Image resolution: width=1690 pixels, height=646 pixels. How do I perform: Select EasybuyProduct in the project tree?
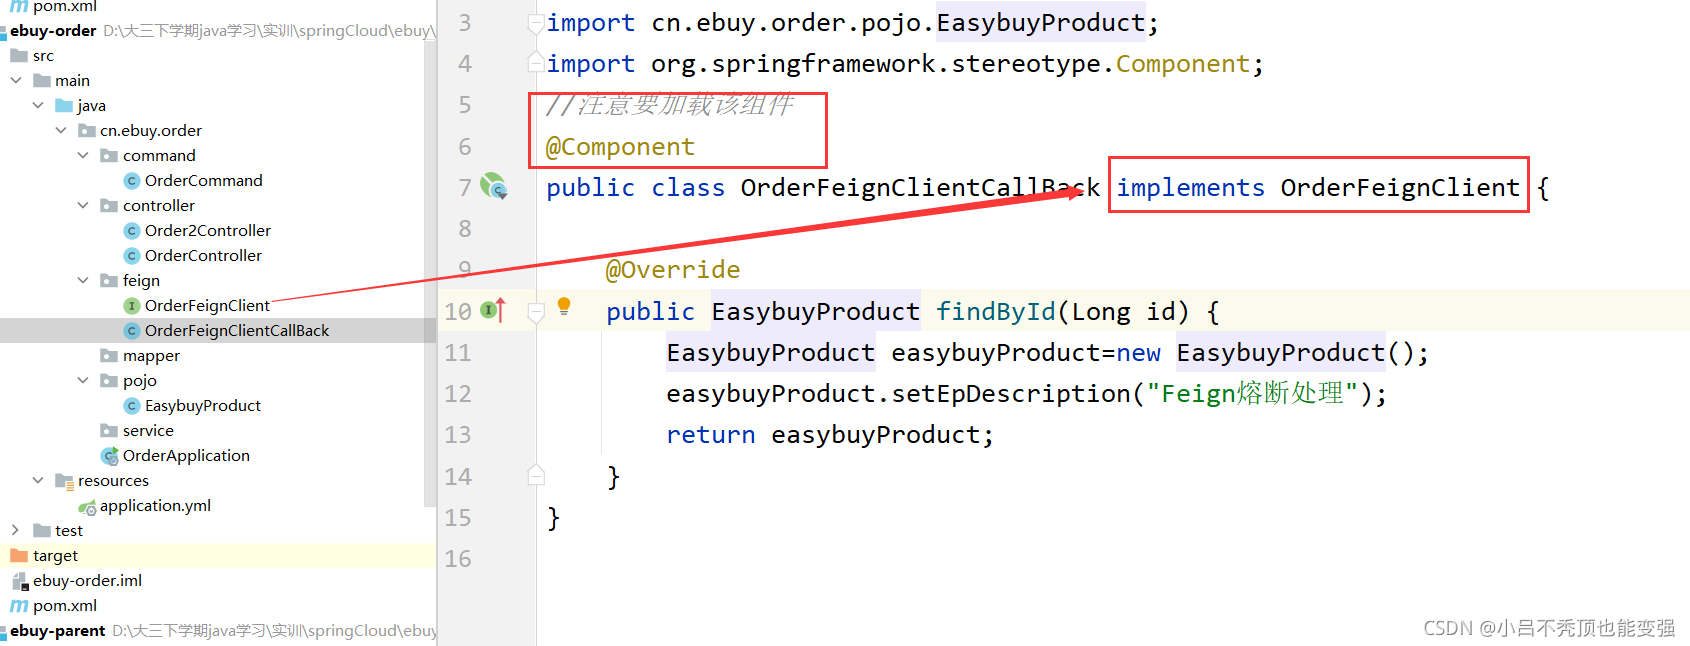(203, 406)
